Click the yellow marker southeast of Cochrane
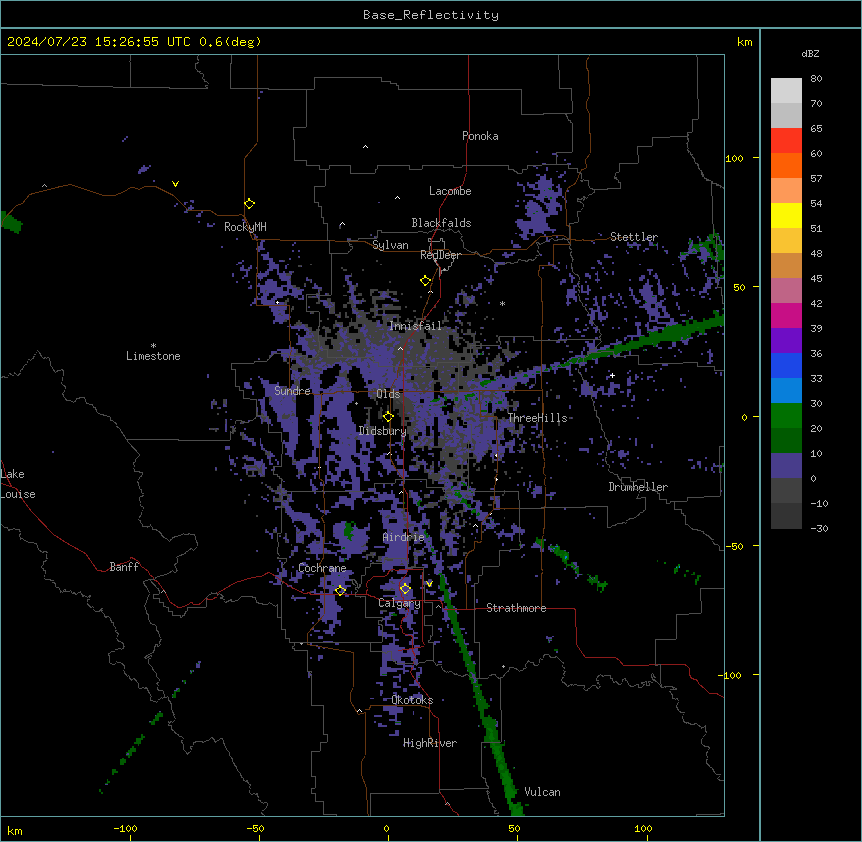The image size is (862, 842). (340, 590)
